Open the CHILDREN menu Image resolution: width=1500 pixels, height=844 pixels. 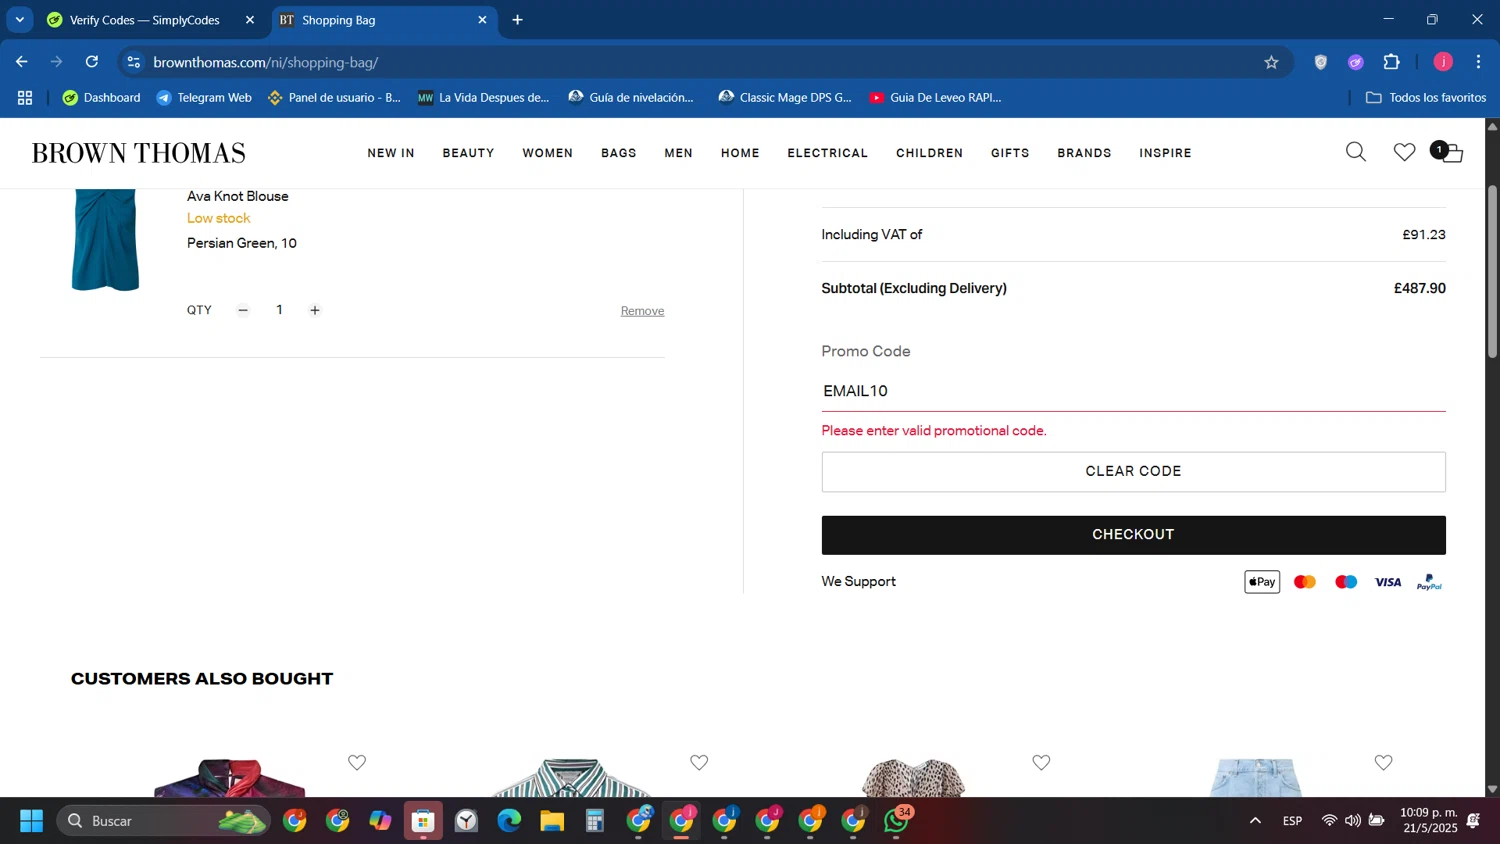point(930,153)
